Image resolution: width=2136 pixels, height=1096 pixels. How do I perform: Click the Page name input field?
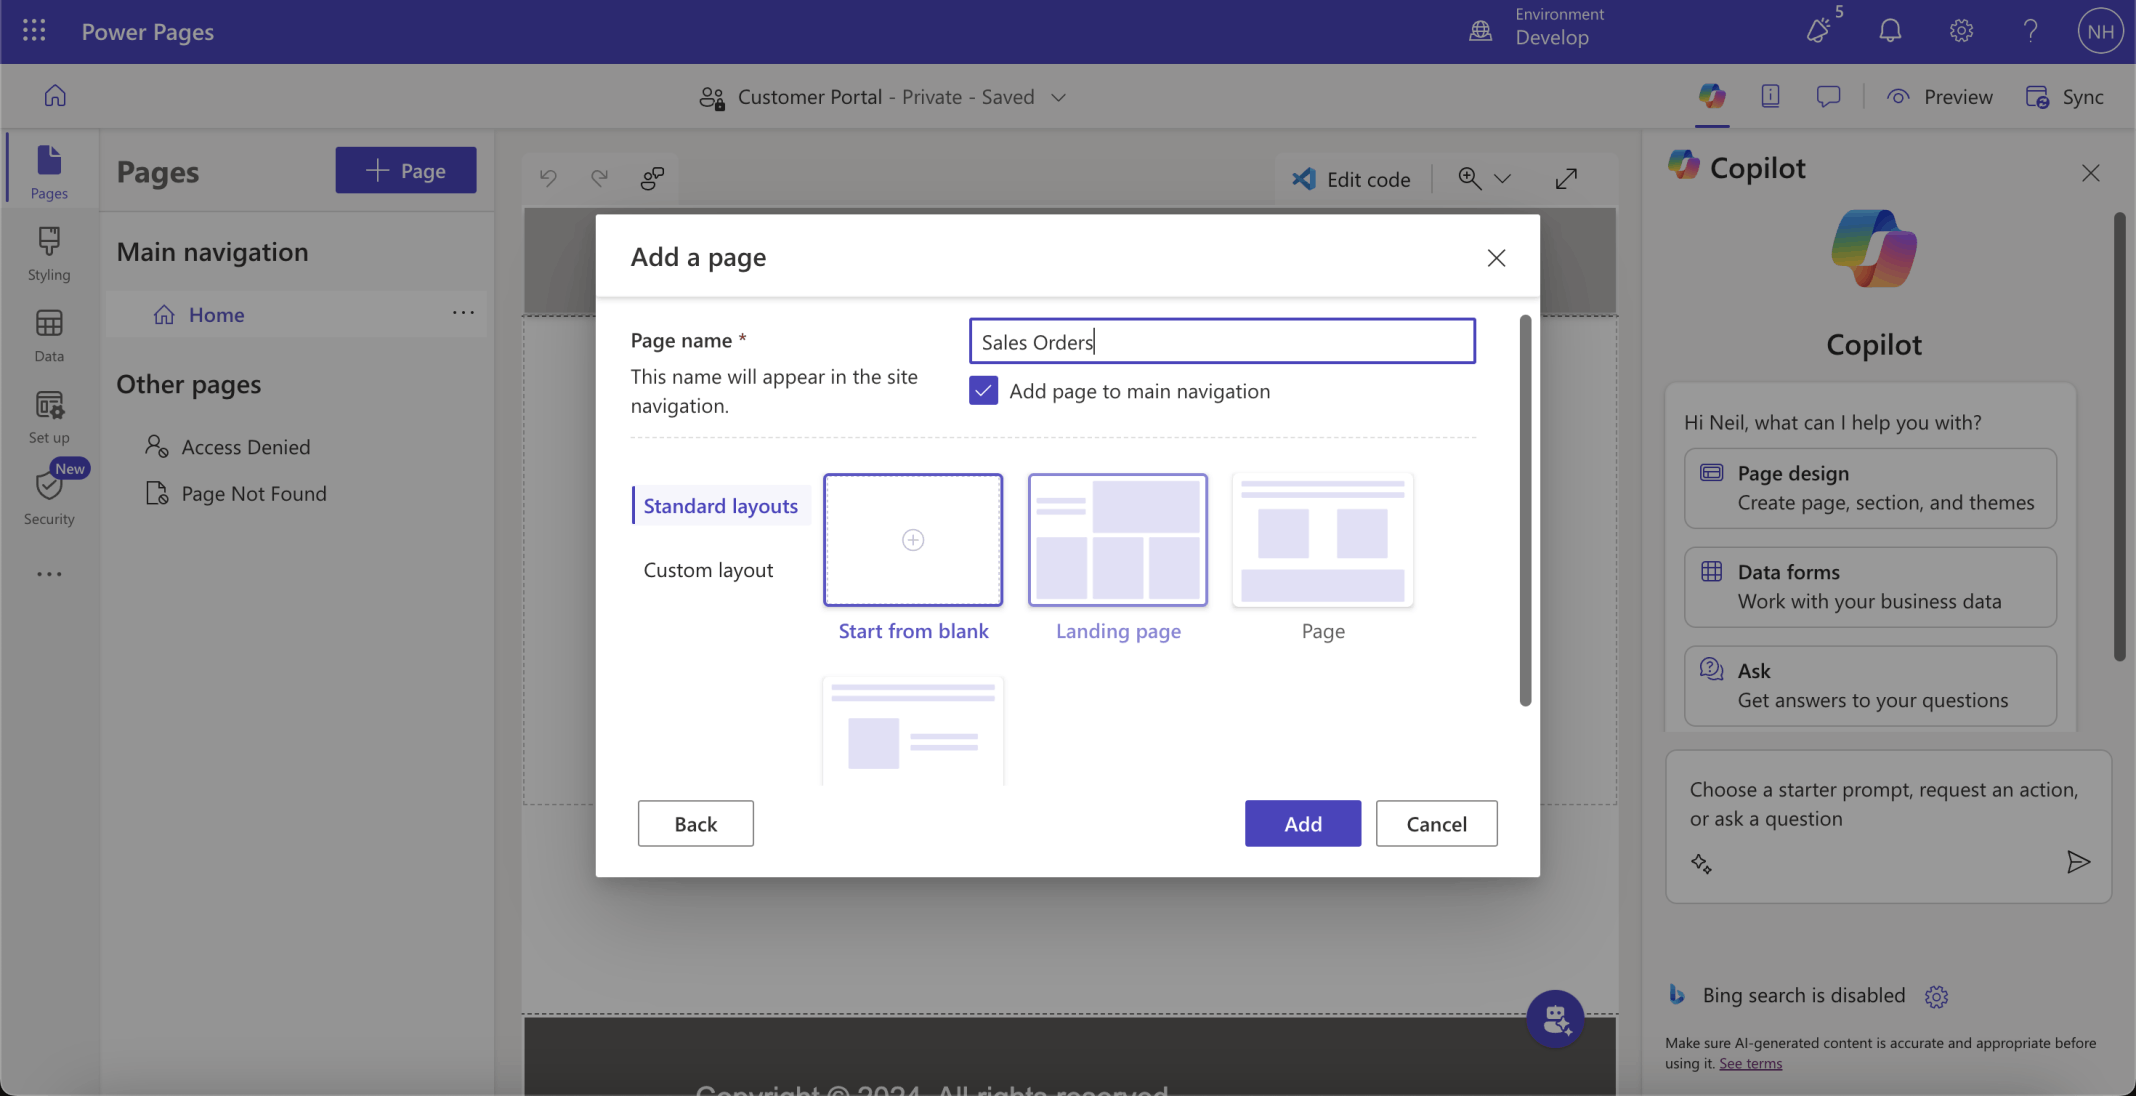coord(1221,341)
